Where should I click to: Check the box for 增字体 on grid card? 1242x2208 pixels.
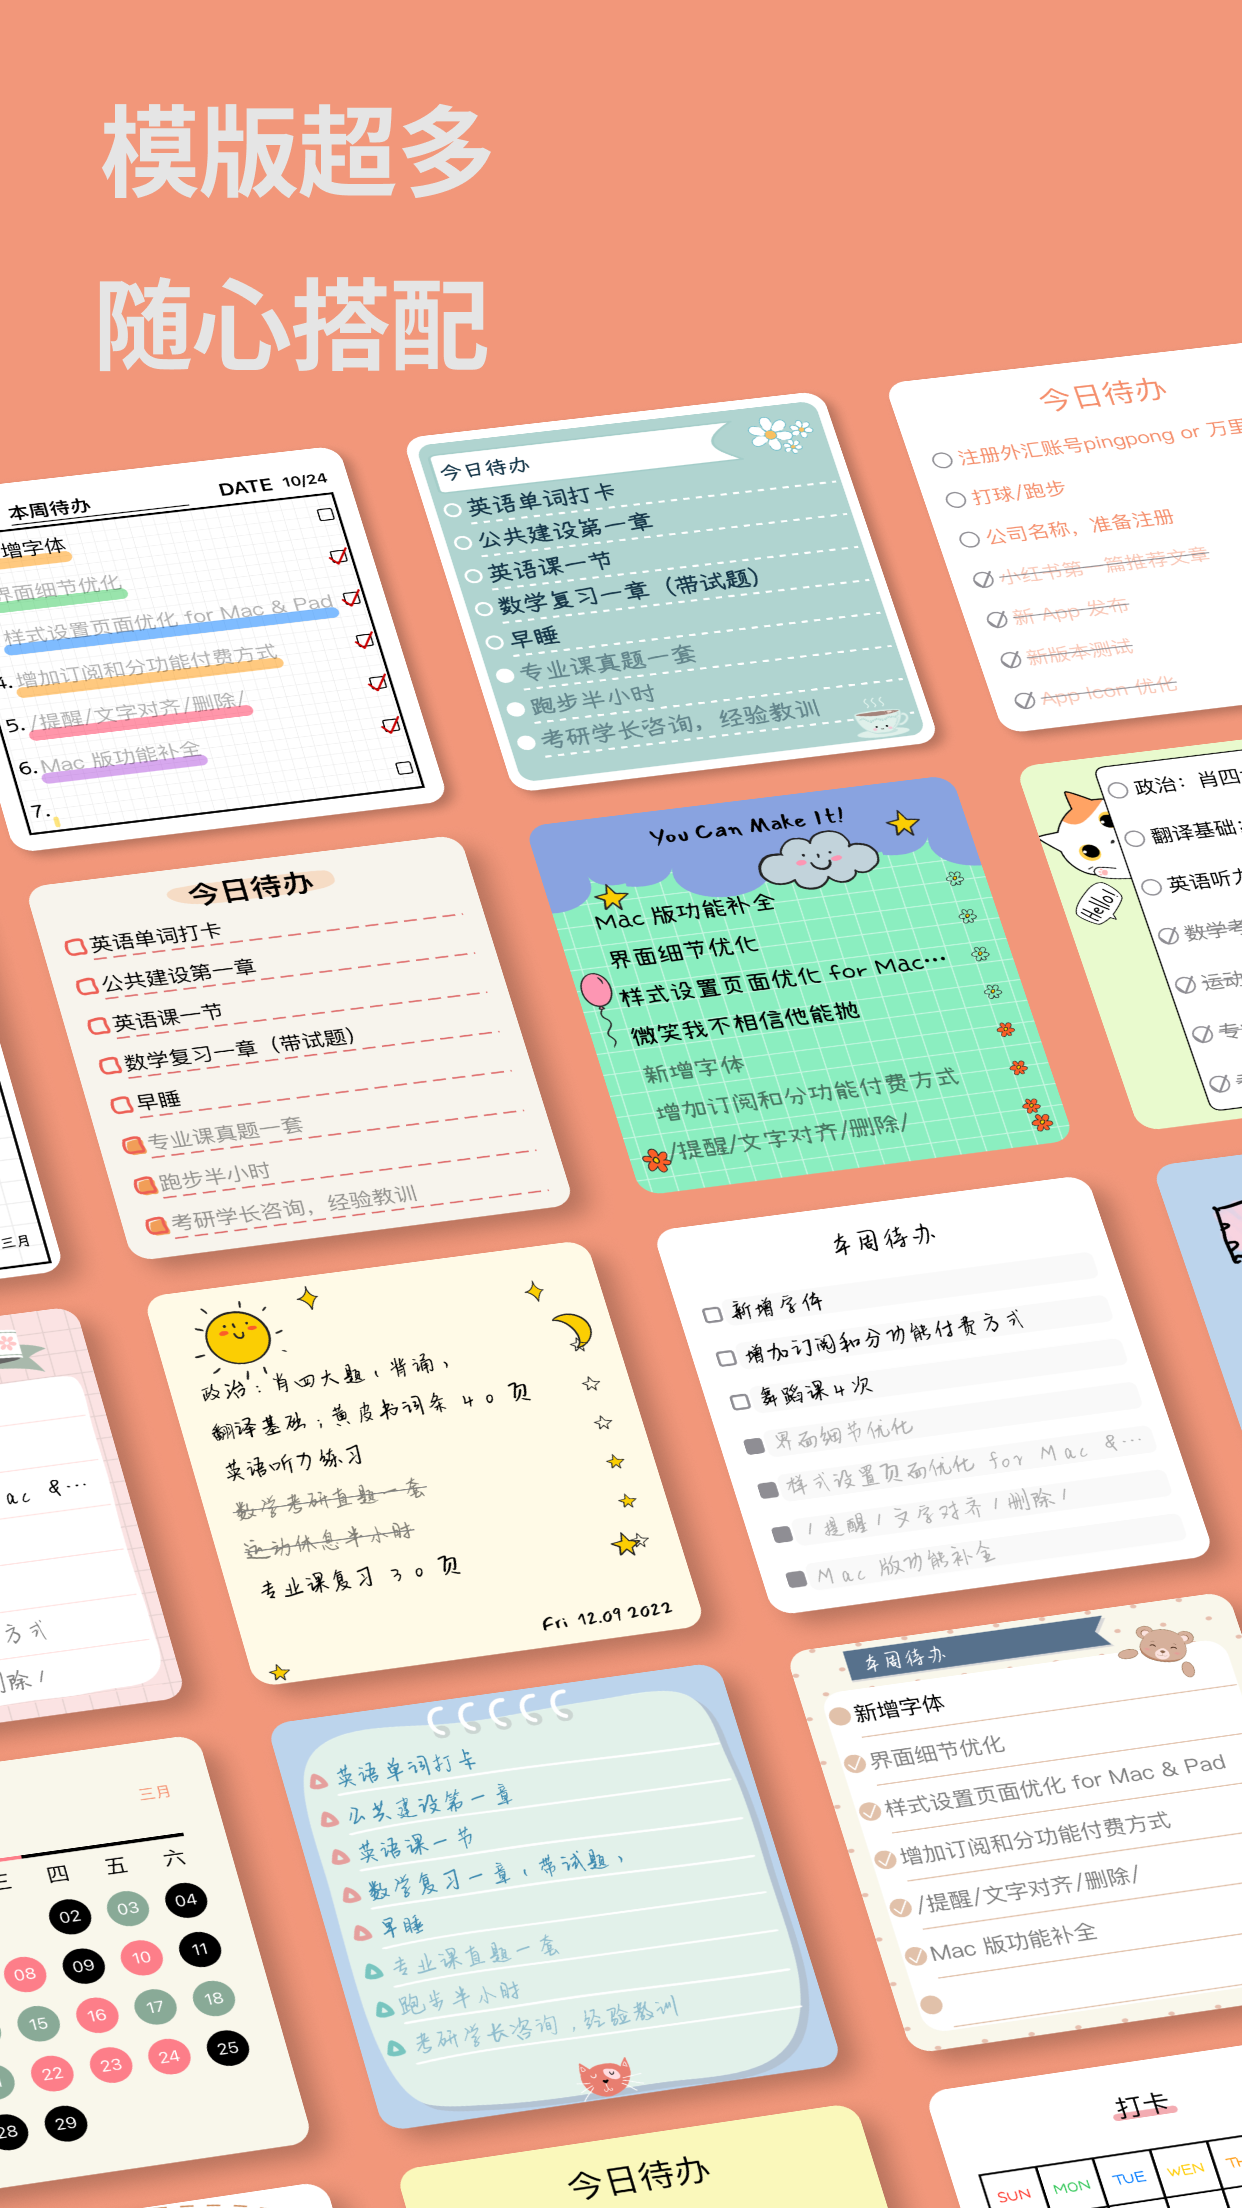click(x=325, y=514)
